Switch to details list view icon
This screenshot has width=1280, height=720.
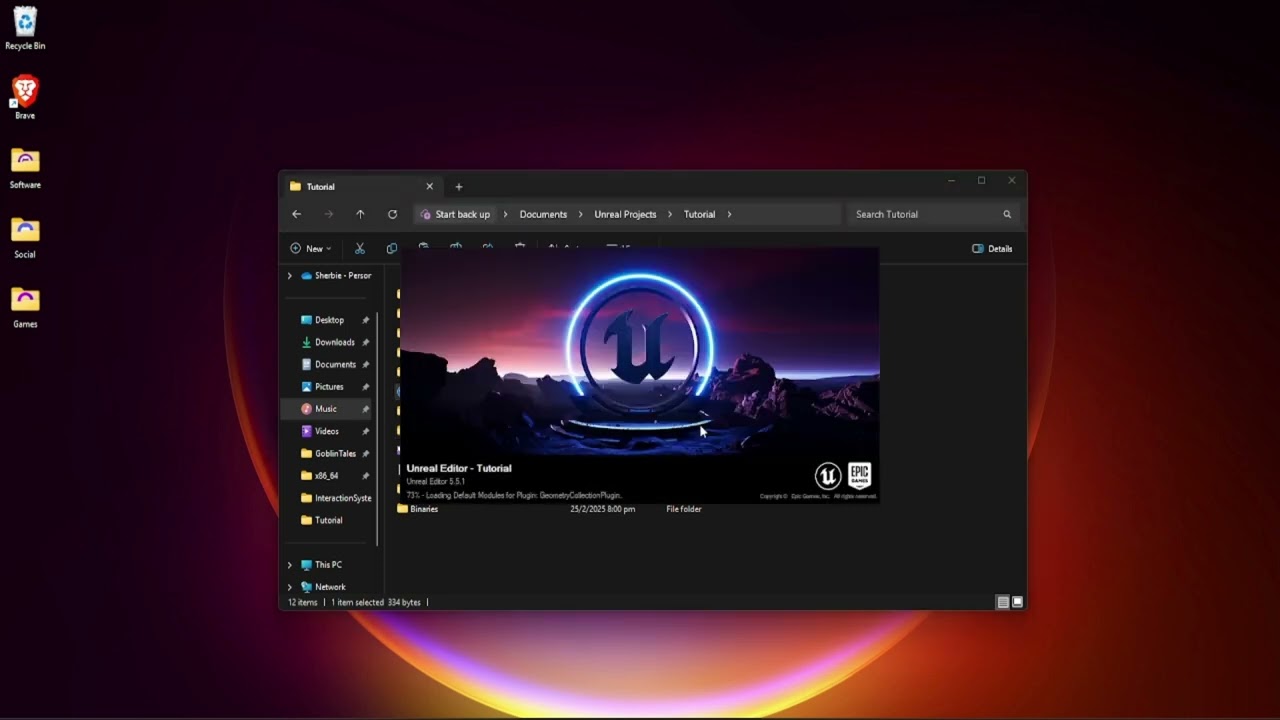pos(1003,602)
